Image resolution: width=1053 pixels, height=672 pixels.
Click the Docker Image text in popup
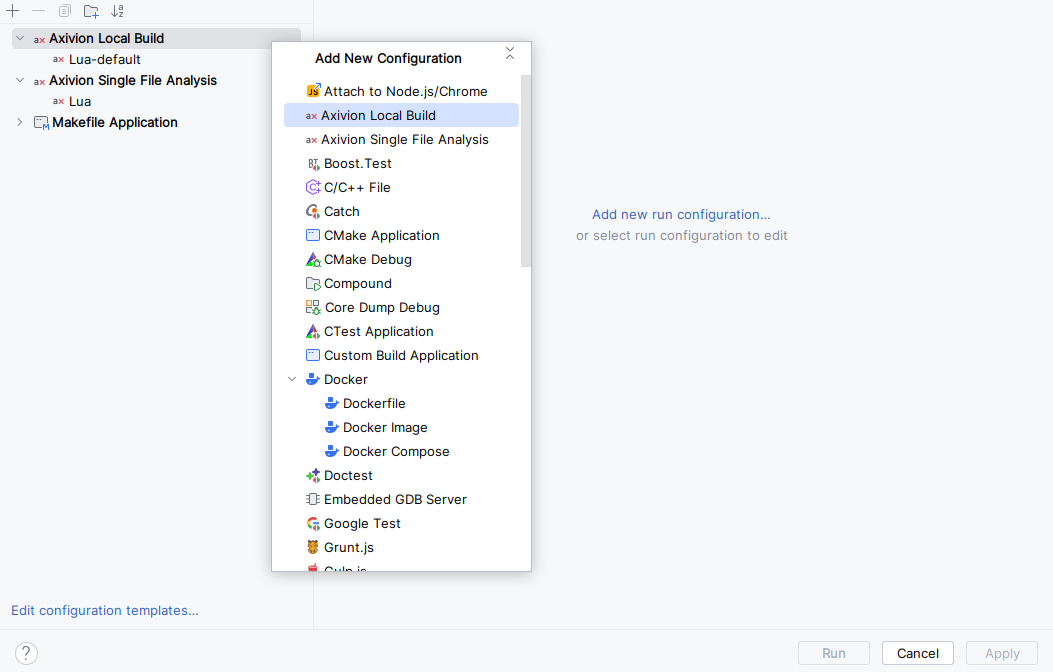pos(385,428)
